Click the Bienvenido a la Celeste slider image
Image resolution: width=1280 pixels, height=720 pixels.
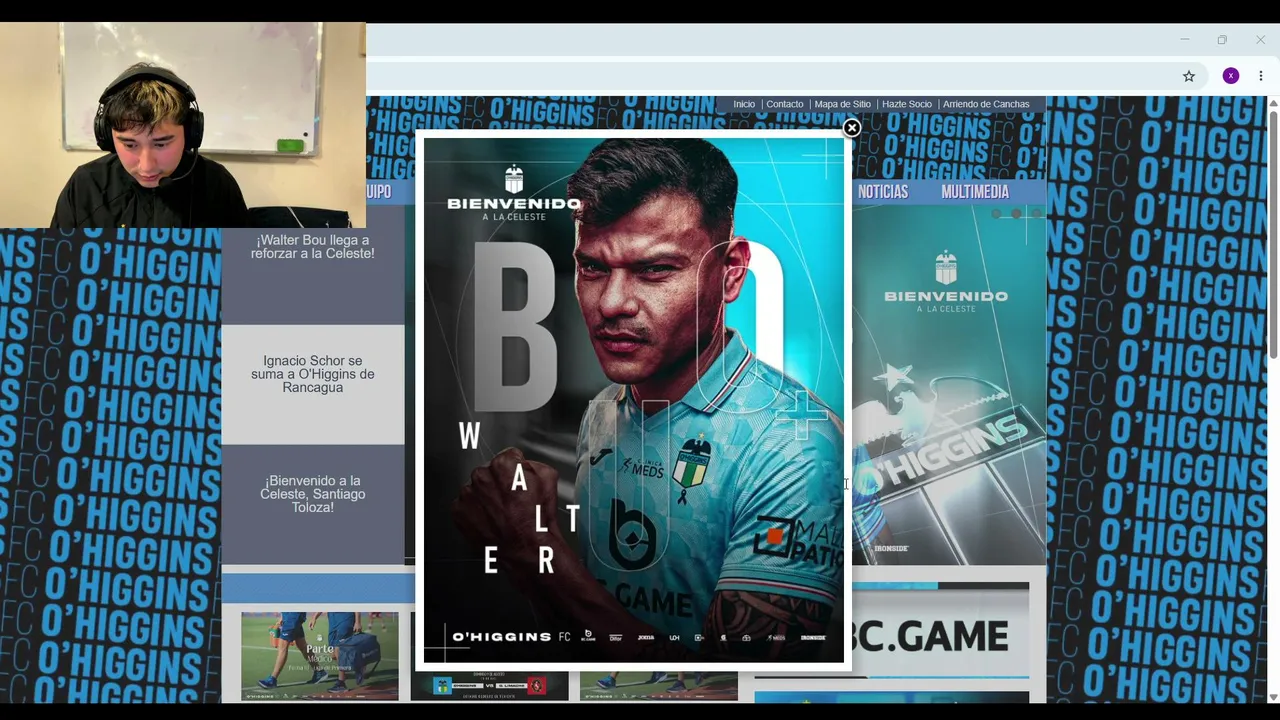coord(949,385)
